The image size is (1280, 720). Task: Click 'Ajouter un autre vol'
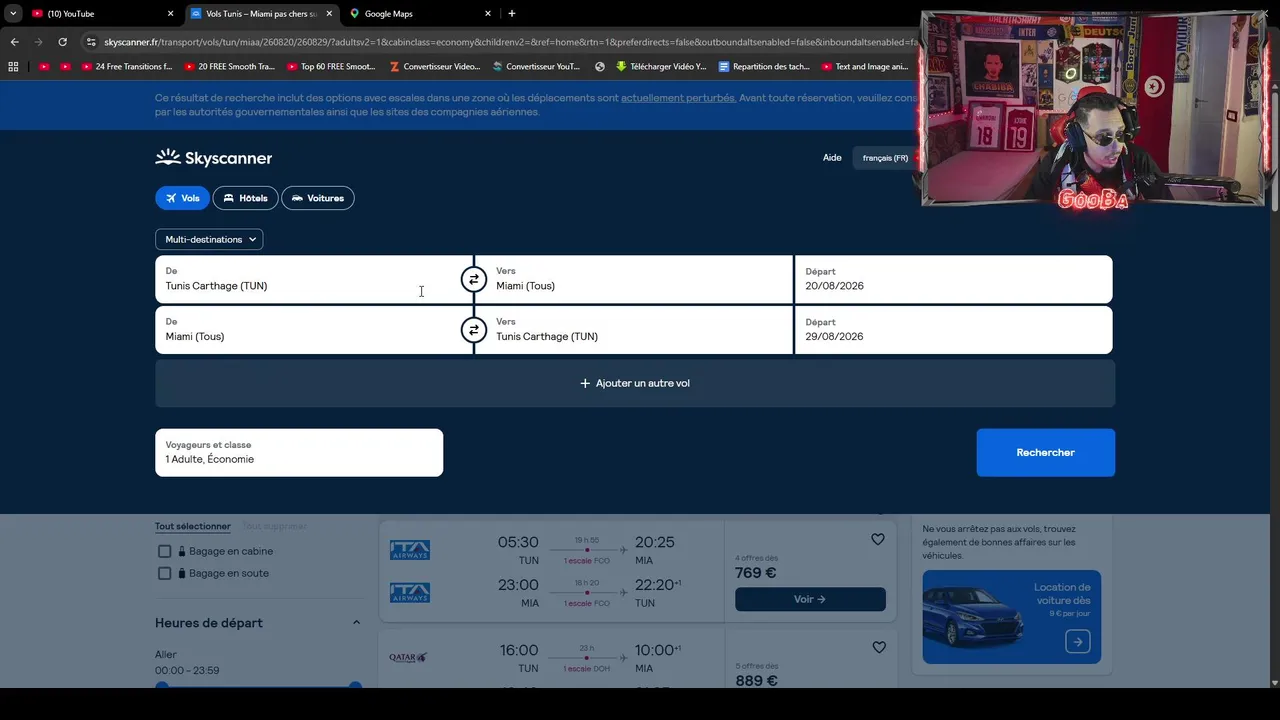tap(635, 383)
